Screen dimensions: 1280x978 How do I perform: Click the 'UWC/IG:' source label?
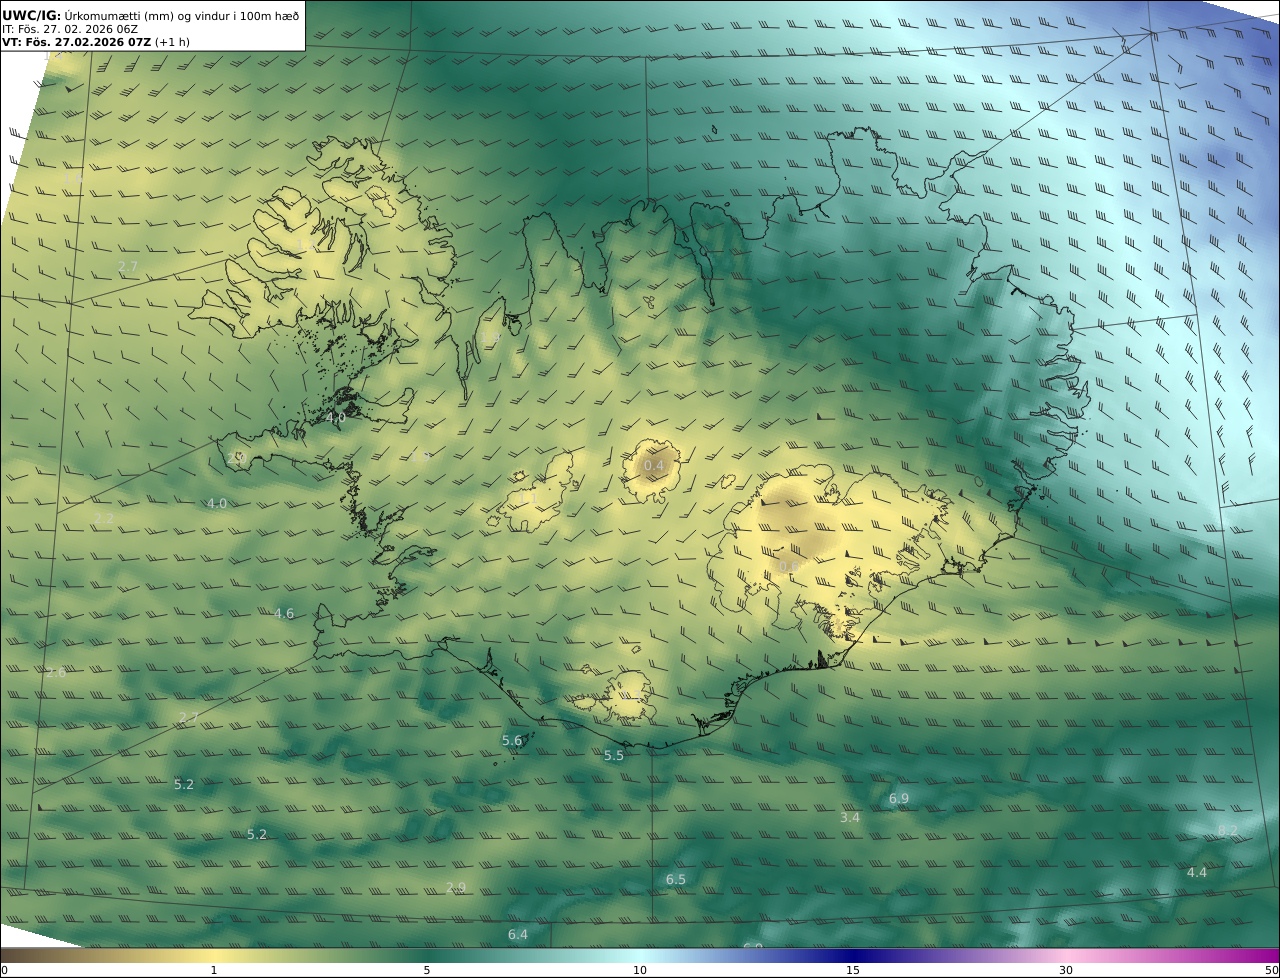point(32,15)
